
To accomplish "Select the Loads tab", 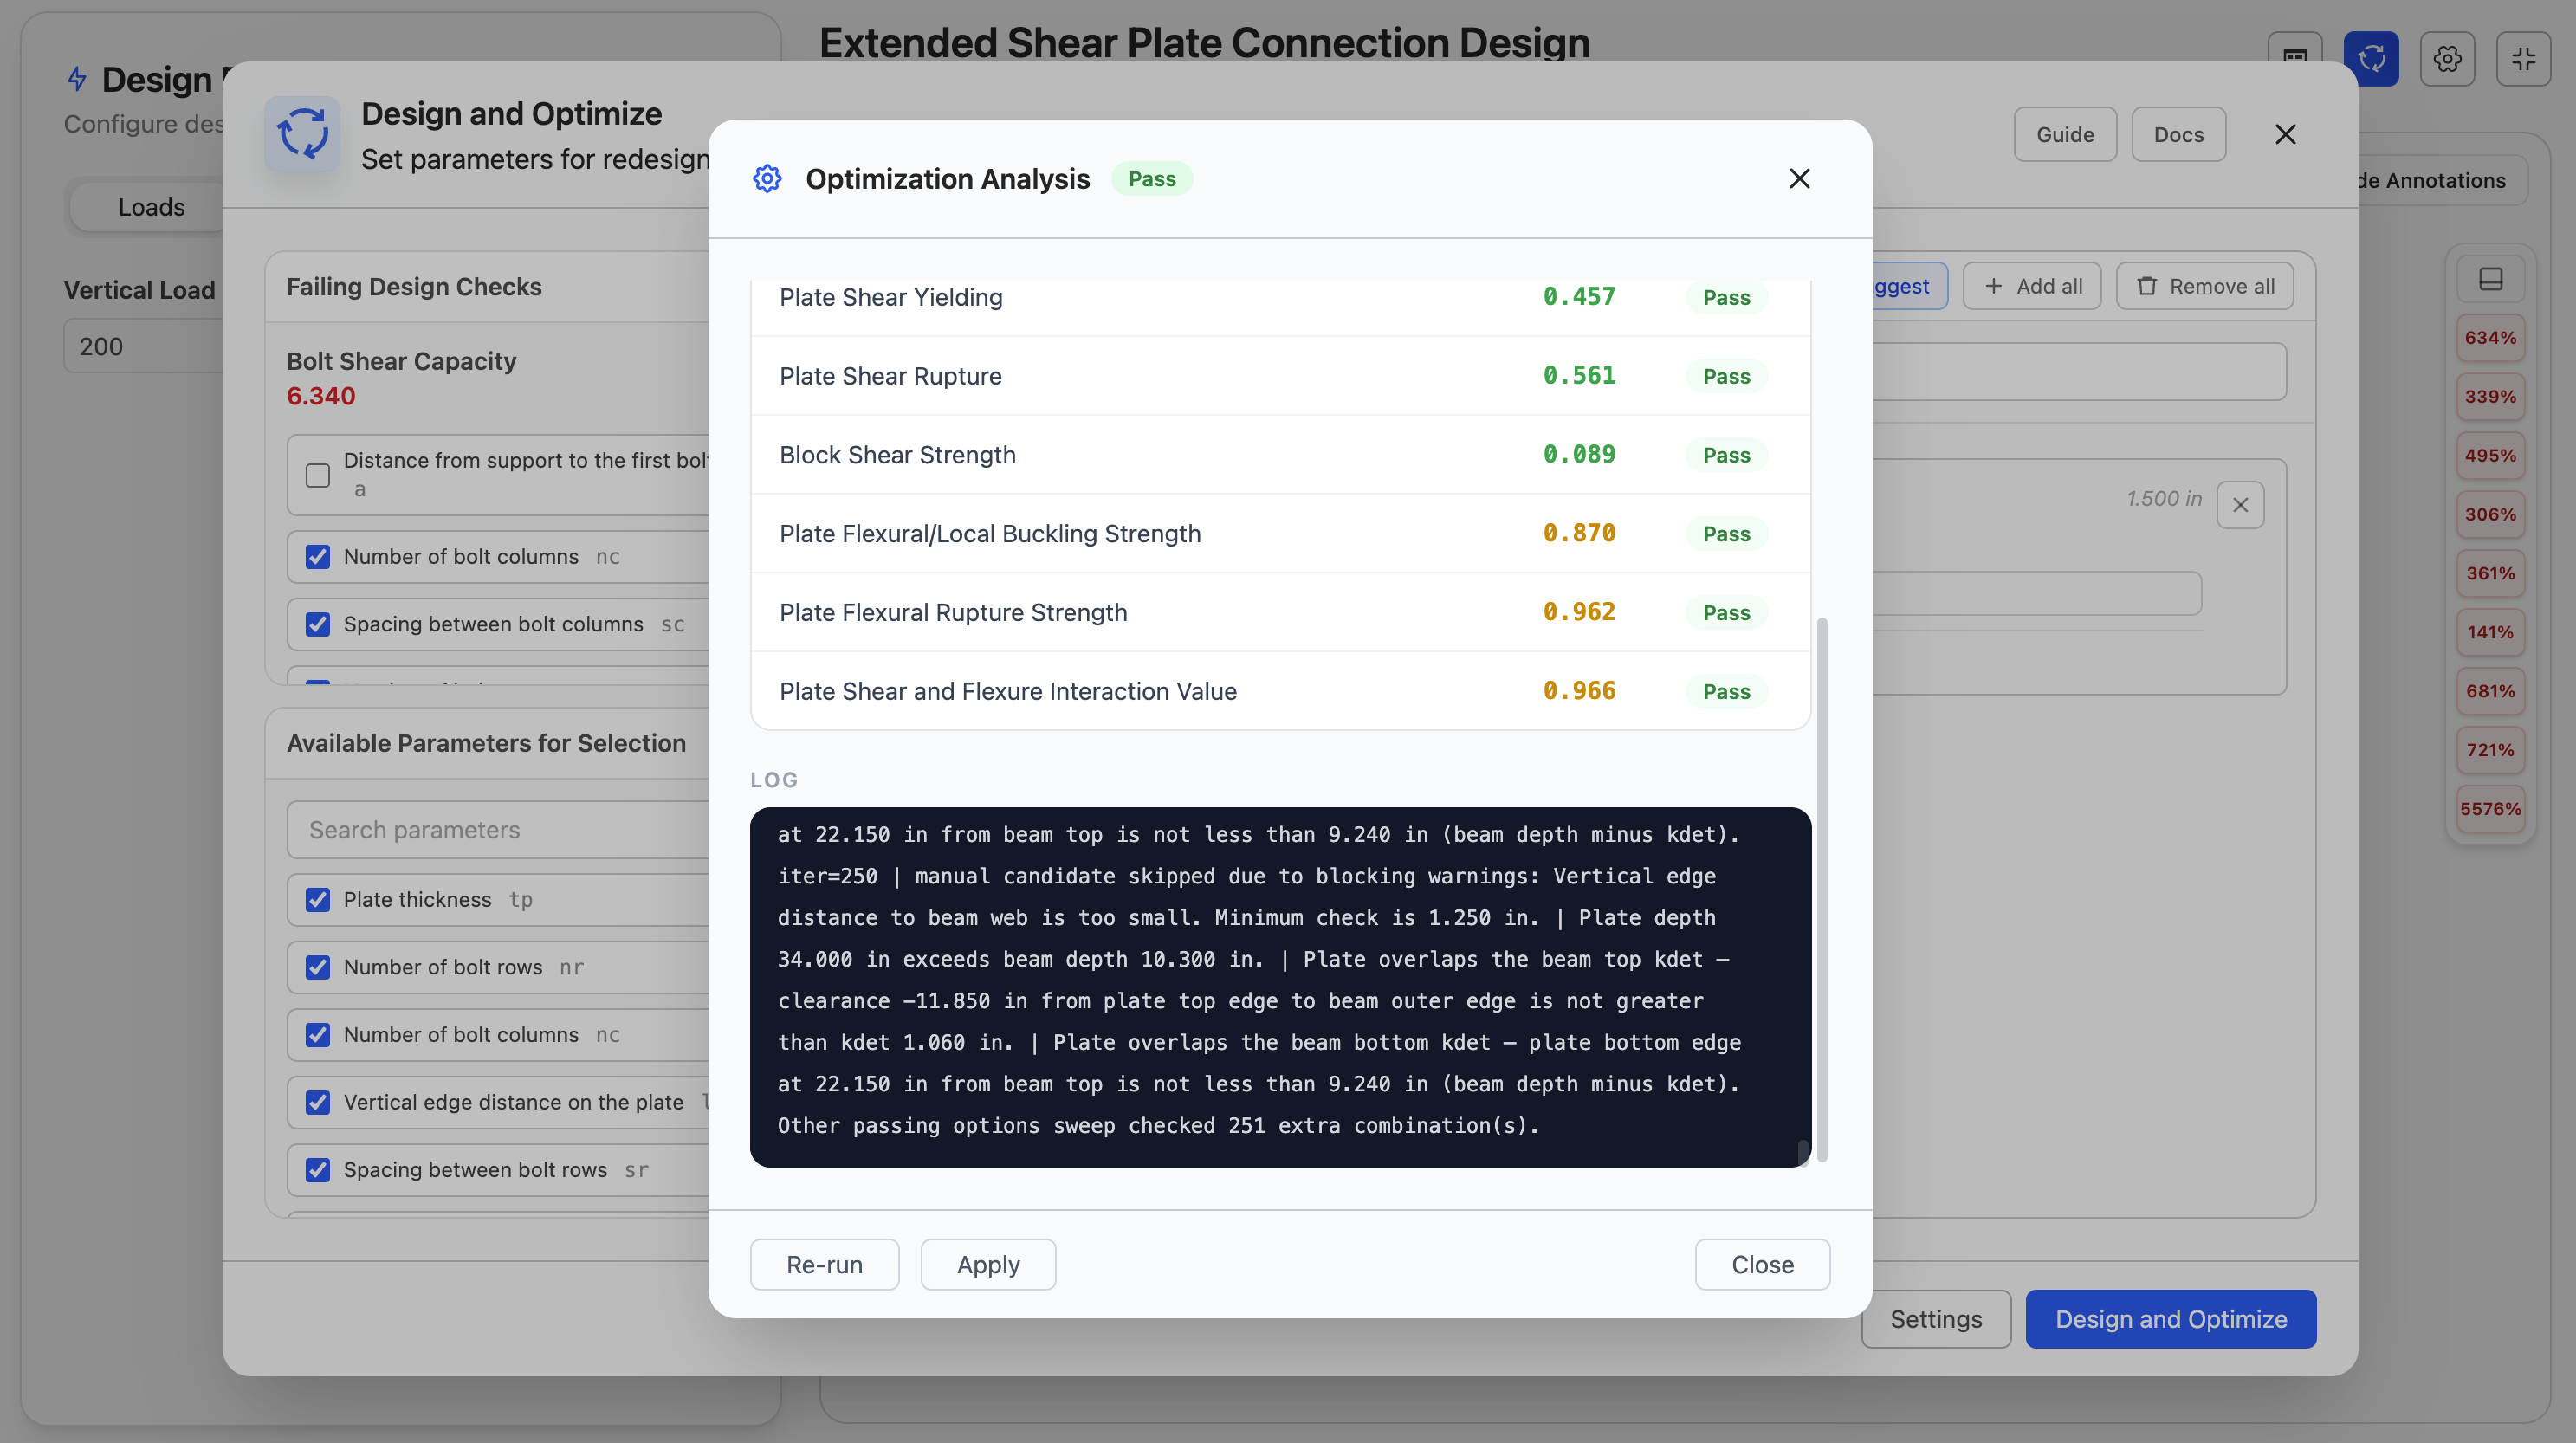I will click(x=151, y=207).
